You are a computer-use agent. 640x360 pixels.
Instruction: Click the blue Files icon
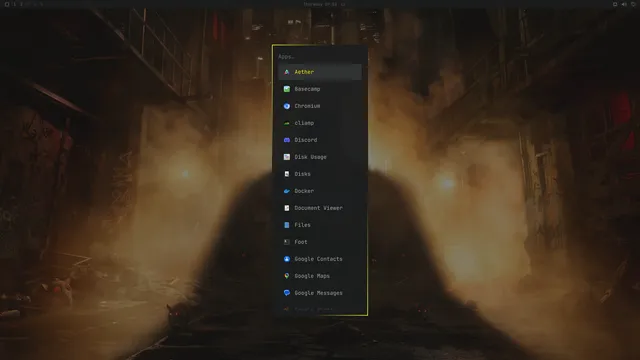coord(287,225)
